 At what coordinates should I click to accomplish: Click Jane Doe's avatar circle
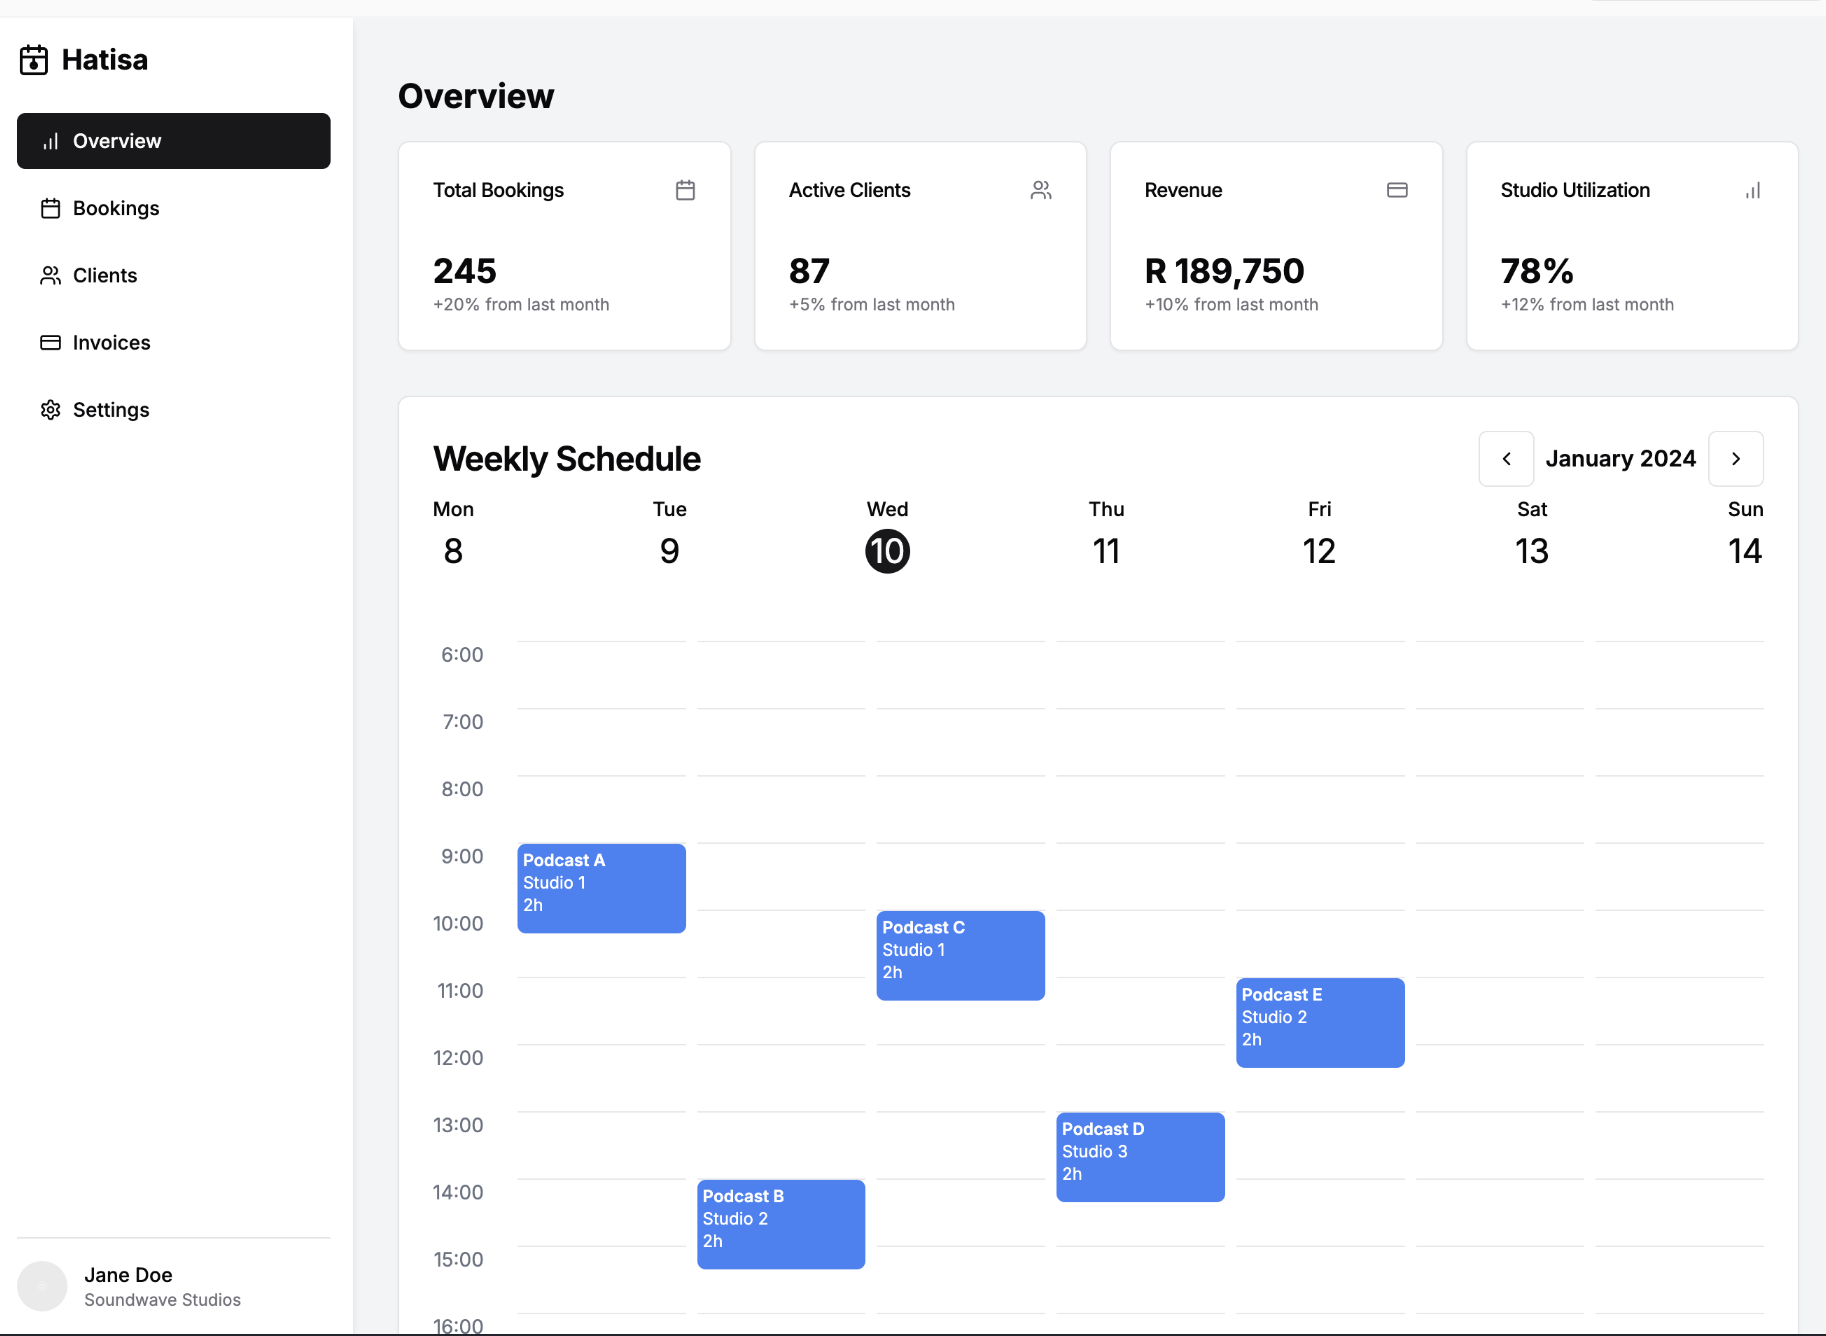tap(42, 1286)
